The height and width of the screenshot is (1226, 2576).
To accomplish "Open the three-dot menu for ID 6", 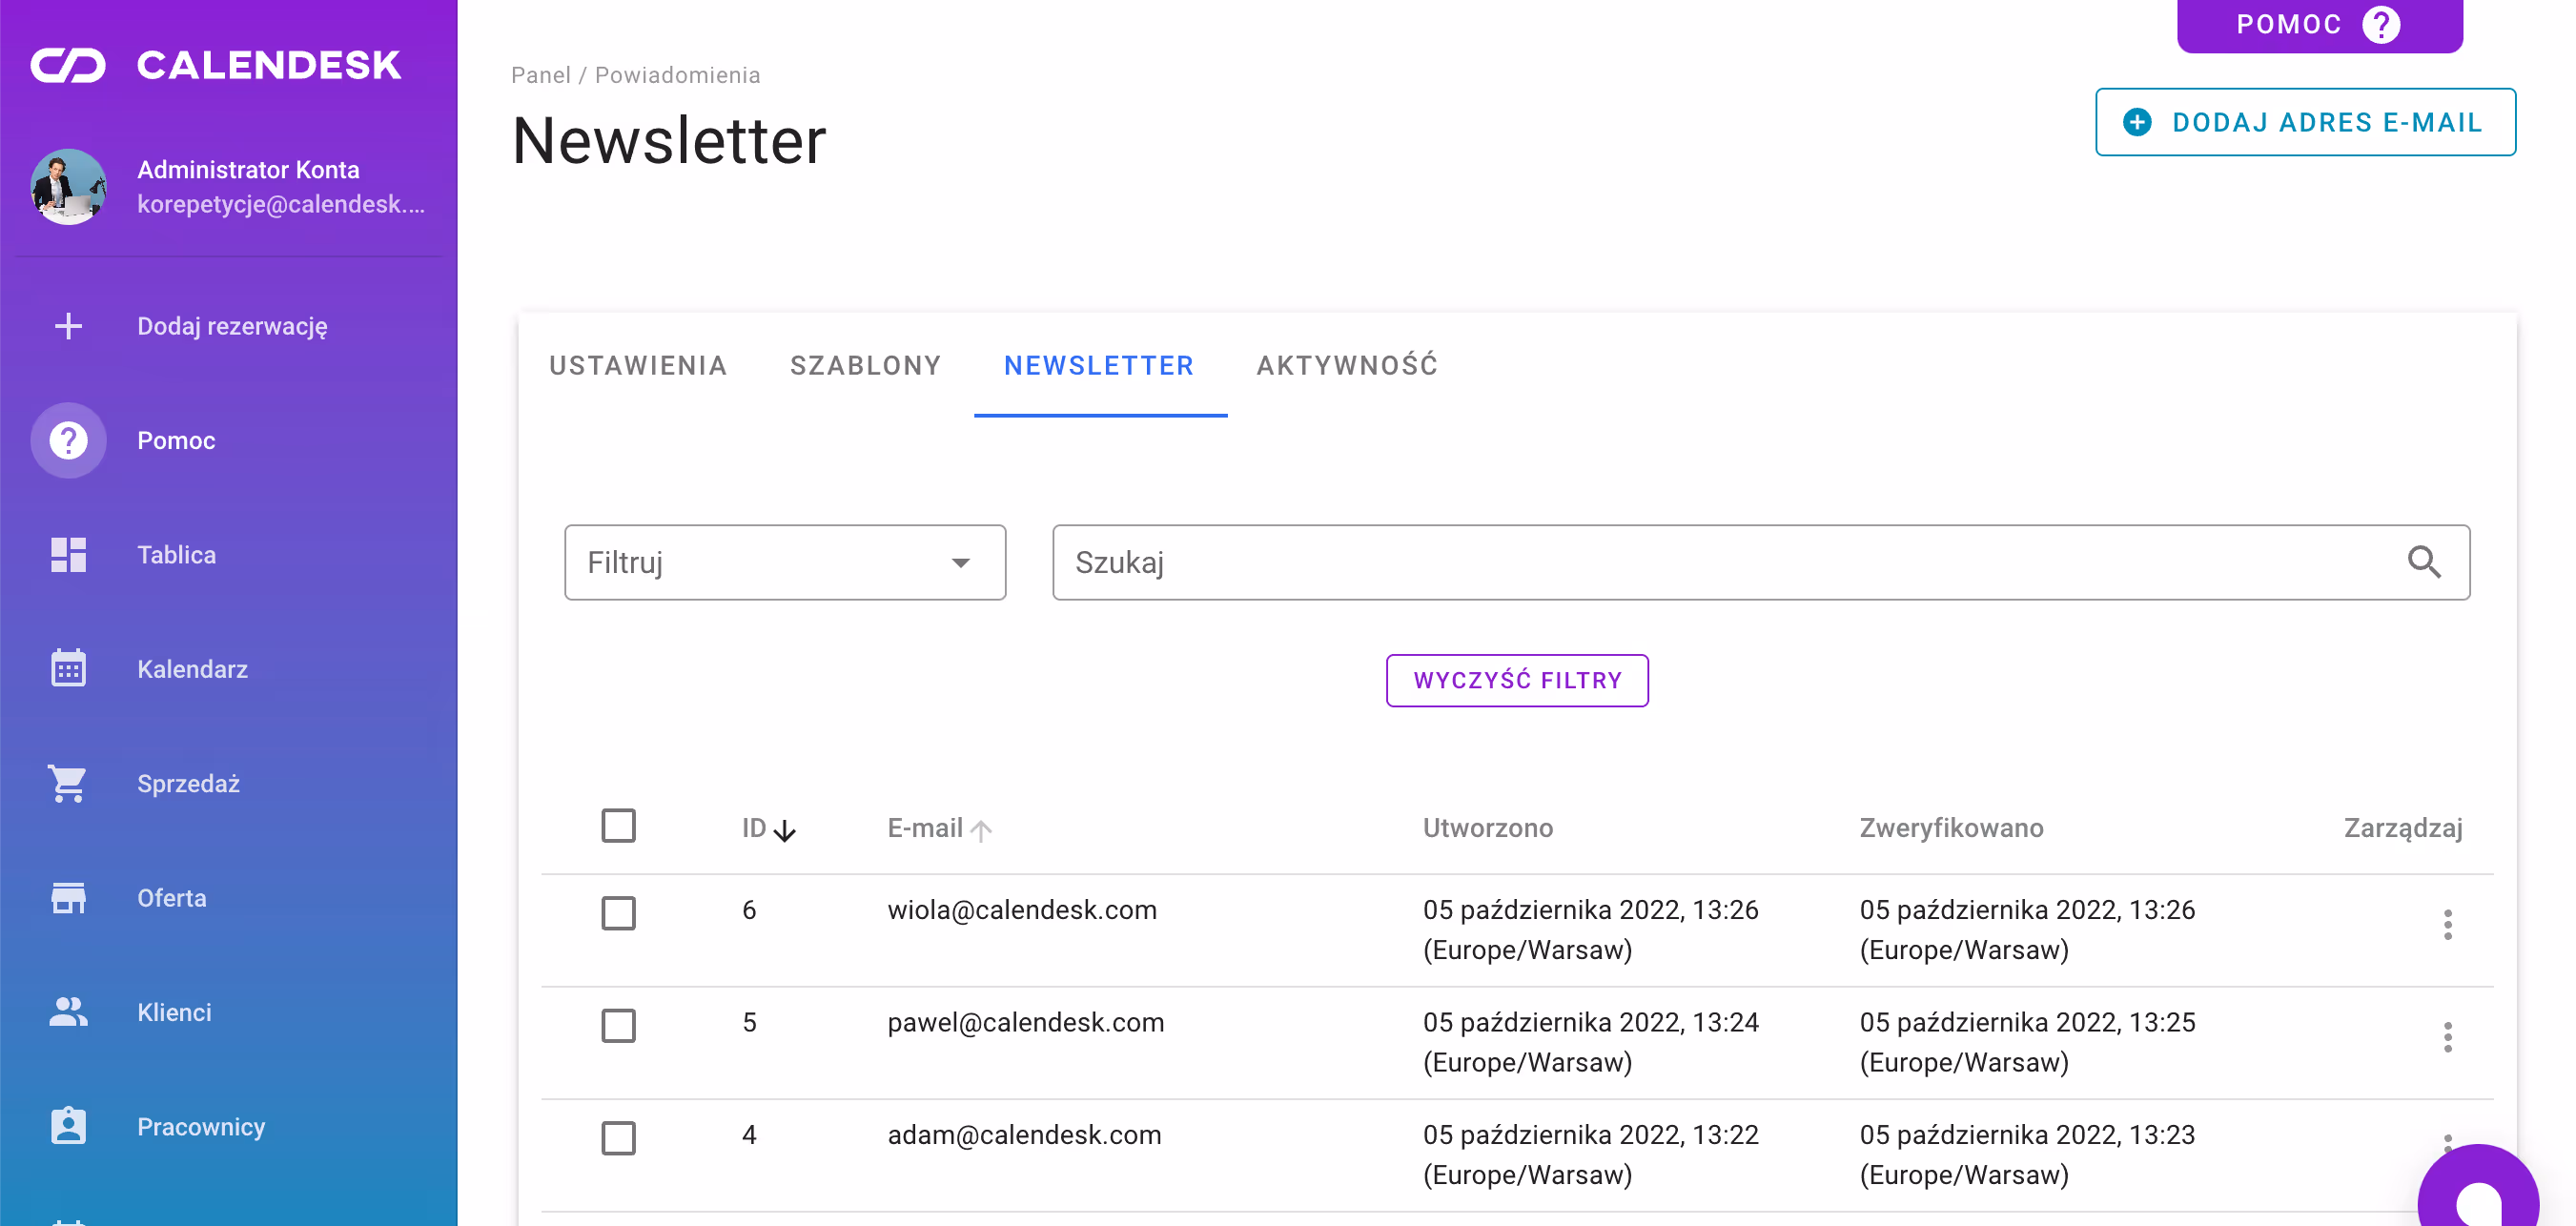I will tap(2448, 925).
